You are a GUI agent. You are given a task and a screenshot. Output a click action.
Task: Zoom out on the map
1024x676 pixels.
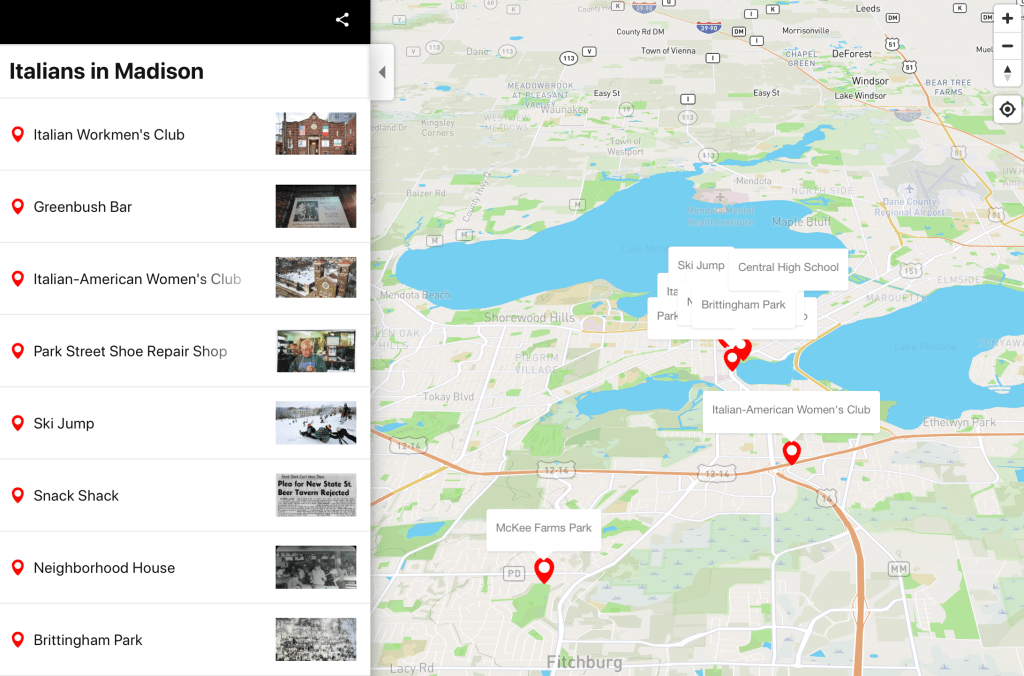click(x=1007, y=45)
